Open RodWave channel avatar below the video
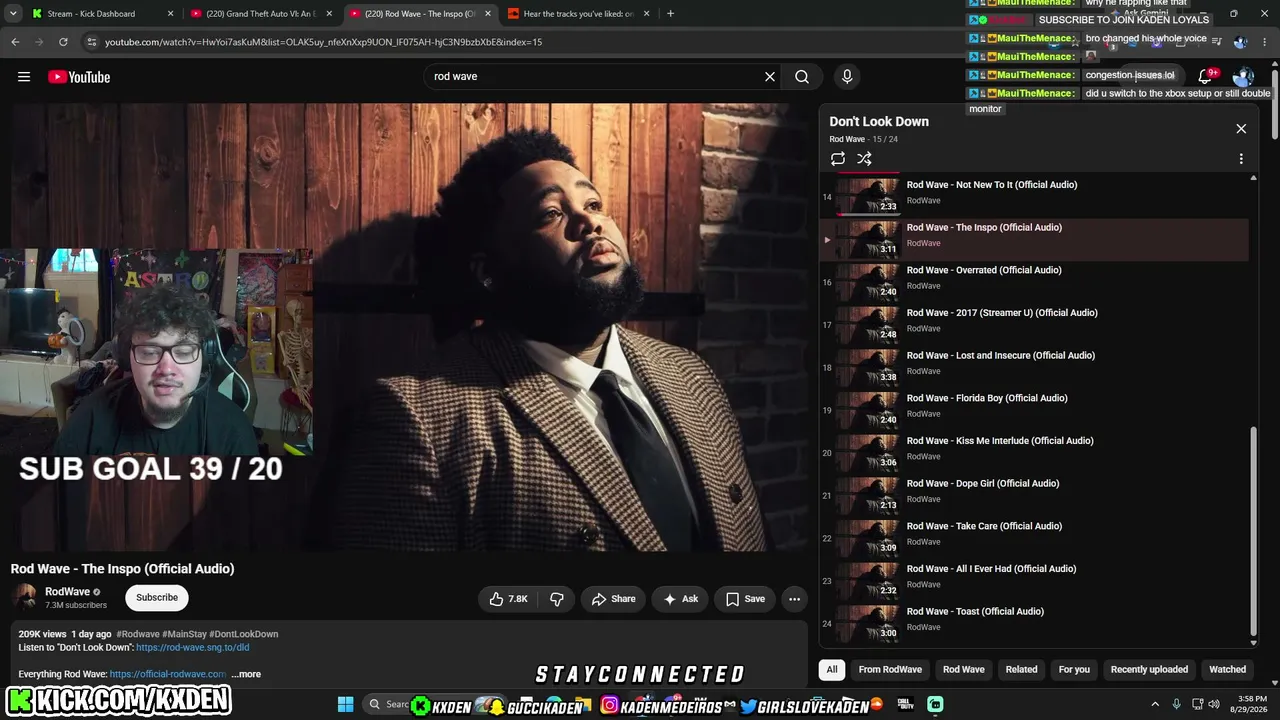 (x=25, y=597)
